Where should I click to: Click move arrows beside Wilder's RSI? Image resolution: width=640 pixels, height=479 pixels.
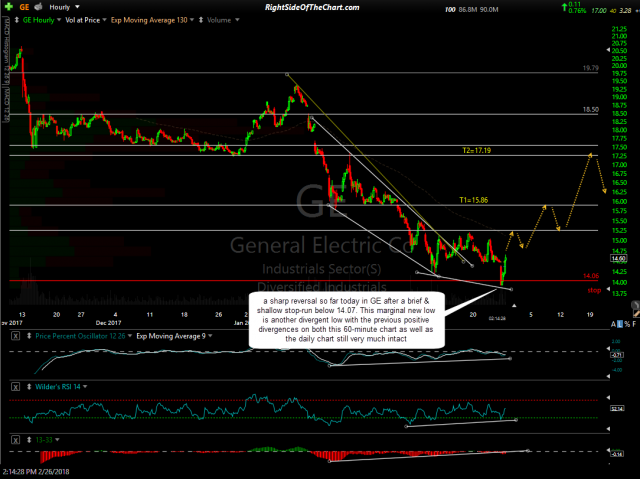(x=29, y=386)
